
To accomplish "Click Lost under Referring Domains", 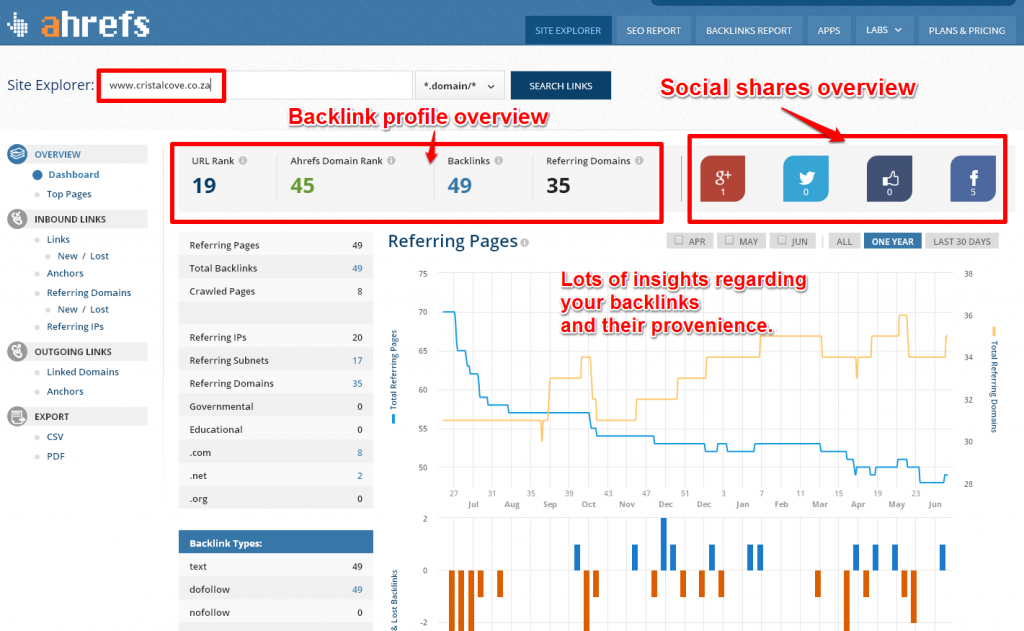I will (99, 310).
